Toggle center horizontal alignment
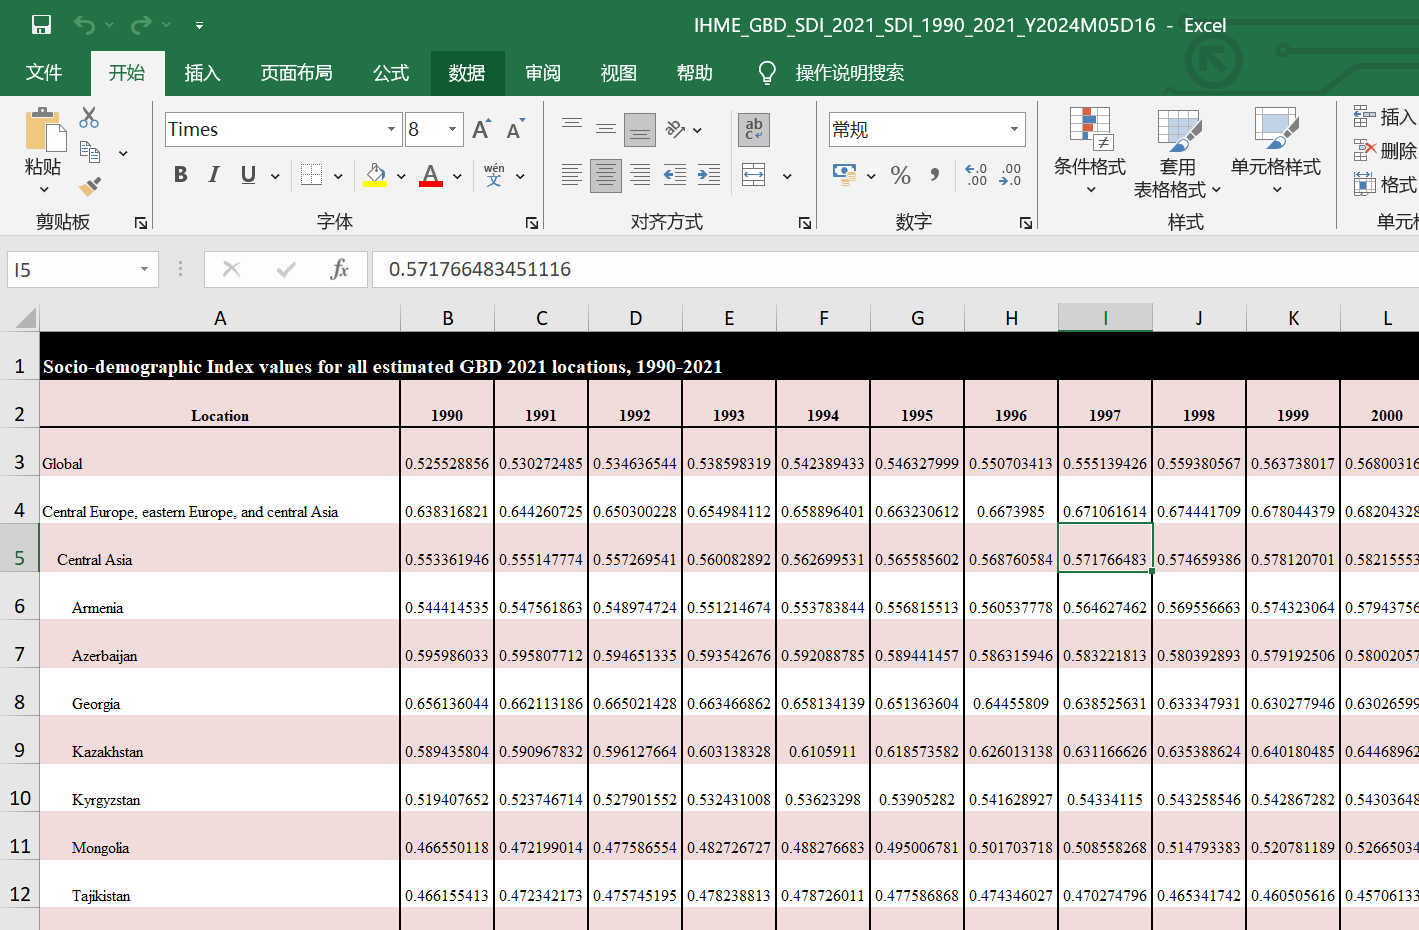 coord(605,176)
